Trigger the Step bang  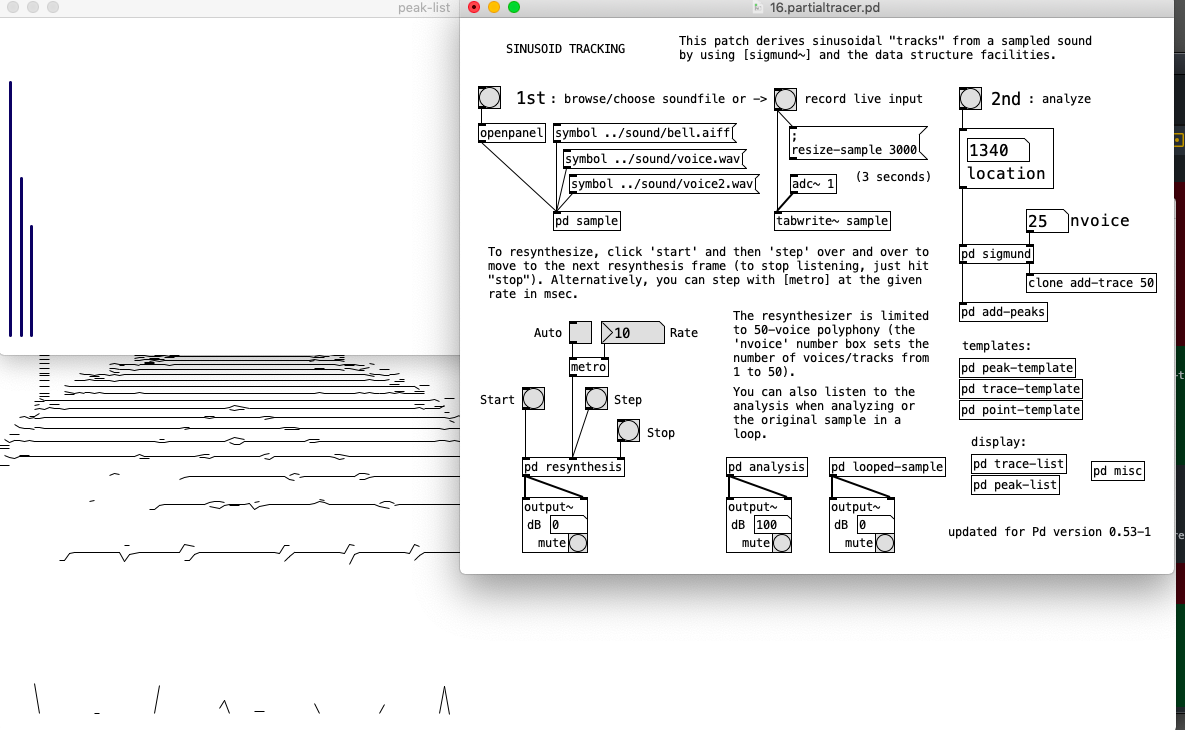[596, 398]
